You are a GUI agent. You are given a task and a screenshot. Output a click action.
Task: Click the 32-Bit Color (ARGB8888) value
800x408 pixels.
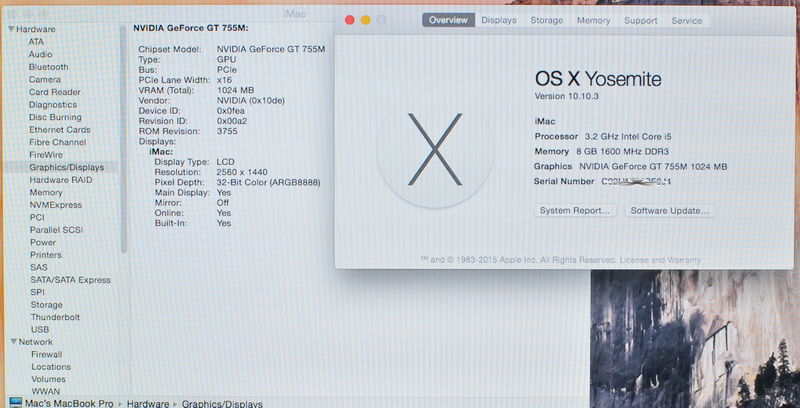[x=268, y=182]
